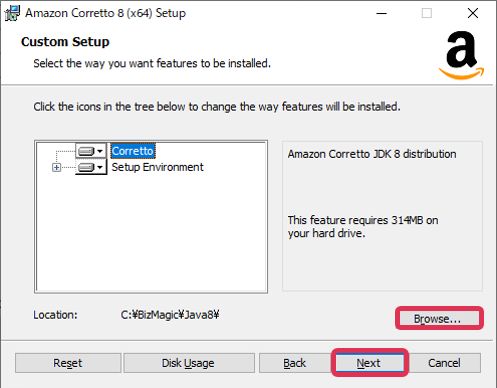Click the Custom Setup heading

65,42
